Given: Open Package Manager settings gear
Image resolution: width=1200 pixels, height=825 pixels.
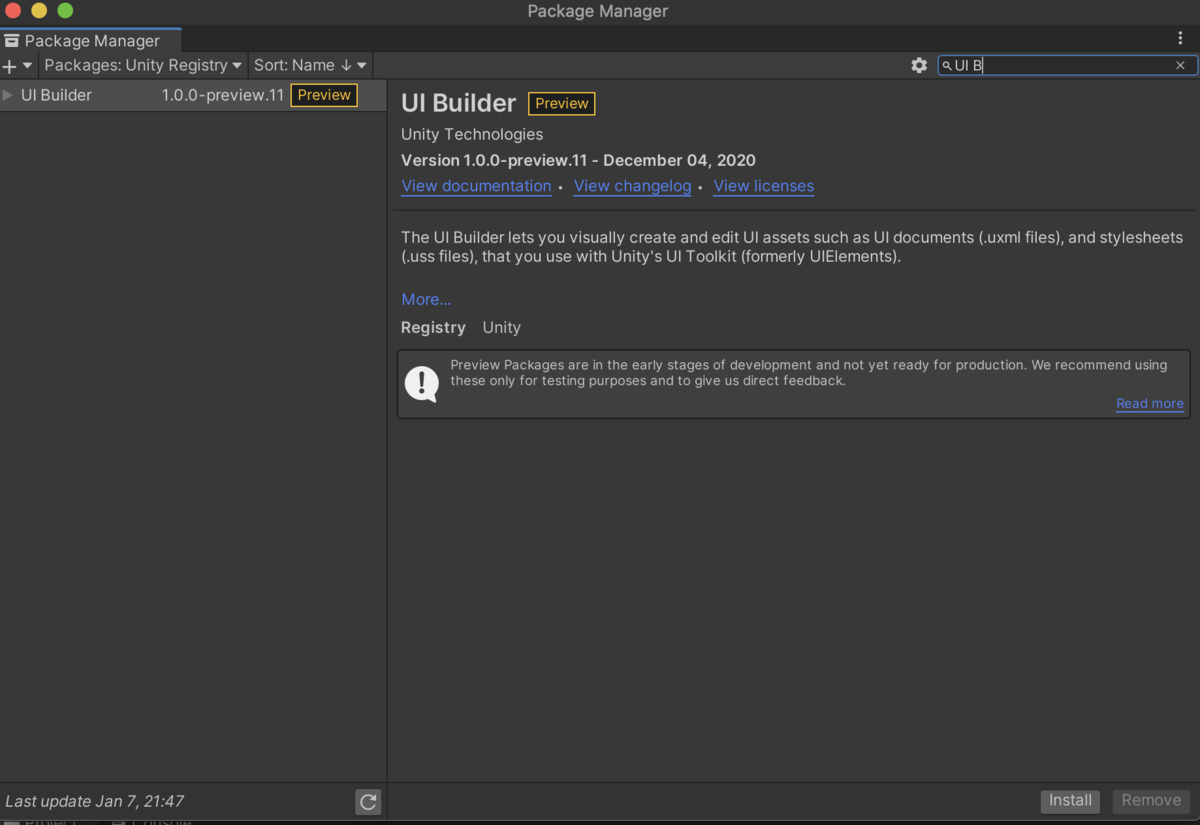Looking at the screenshot, I should pos(919,65).
